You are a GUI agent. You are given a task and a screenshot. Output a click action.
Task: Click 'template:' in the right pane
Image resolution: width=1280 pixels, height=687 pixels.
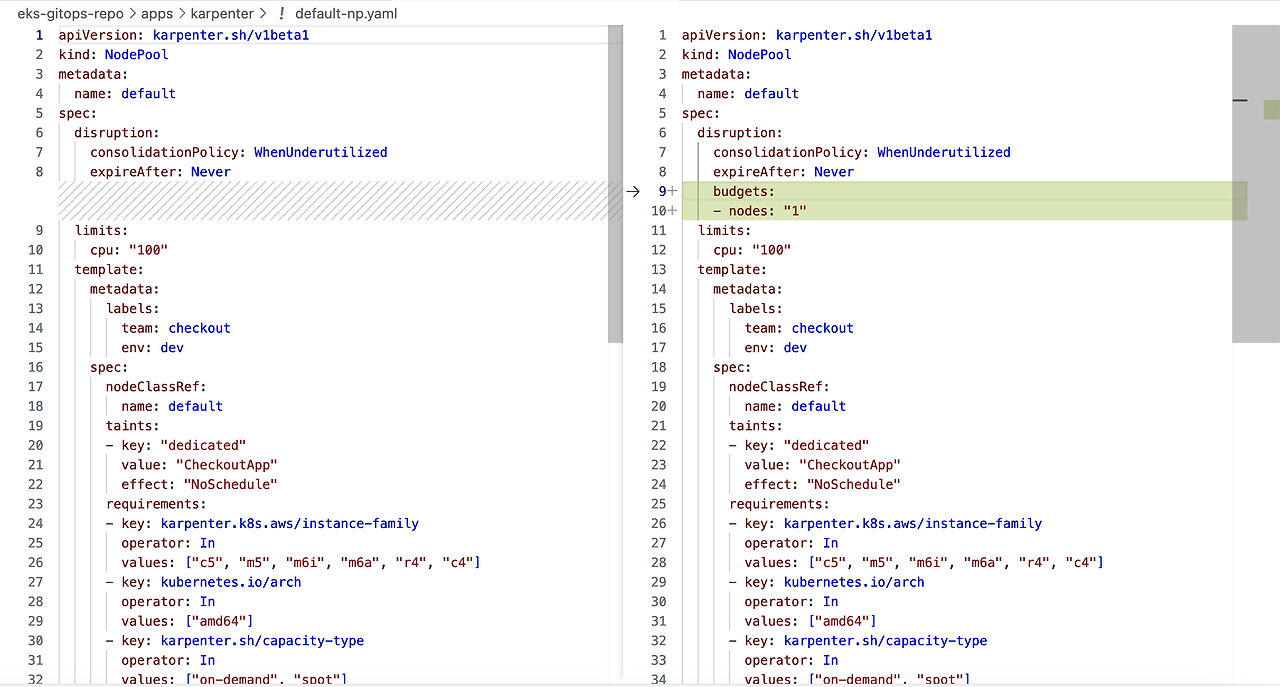tap(732, 269)
